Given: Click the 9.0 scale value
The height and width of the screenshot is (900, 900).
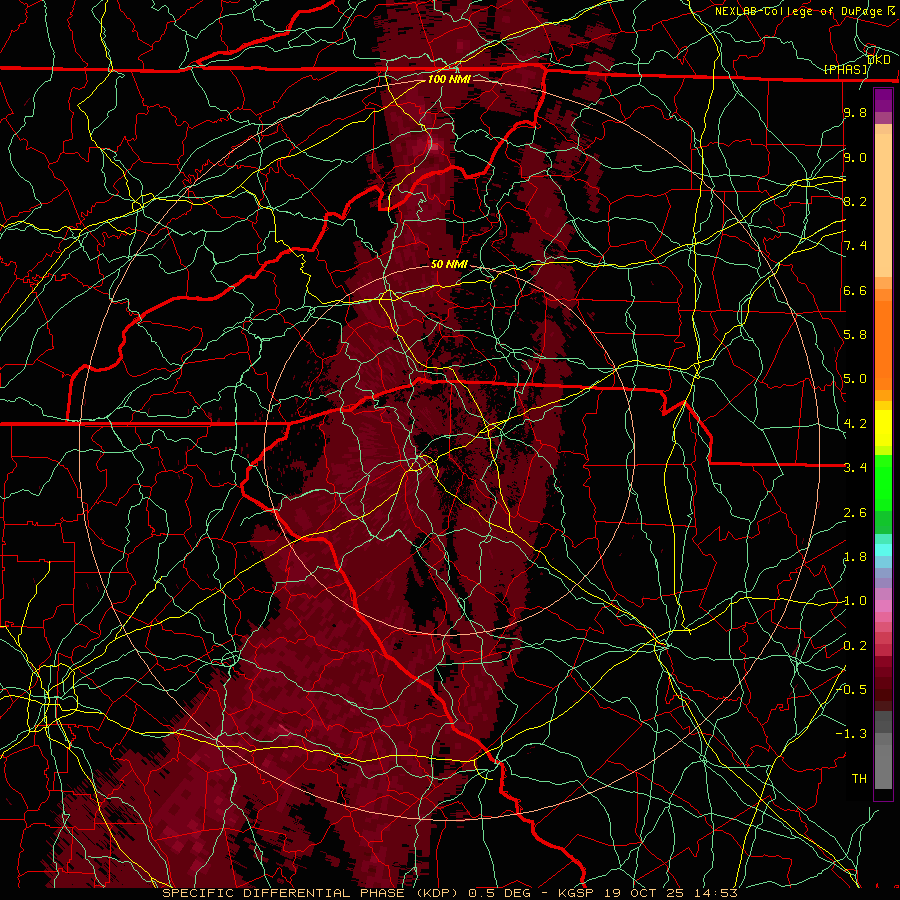Looking at the screenshot, I should coord(855,157).
